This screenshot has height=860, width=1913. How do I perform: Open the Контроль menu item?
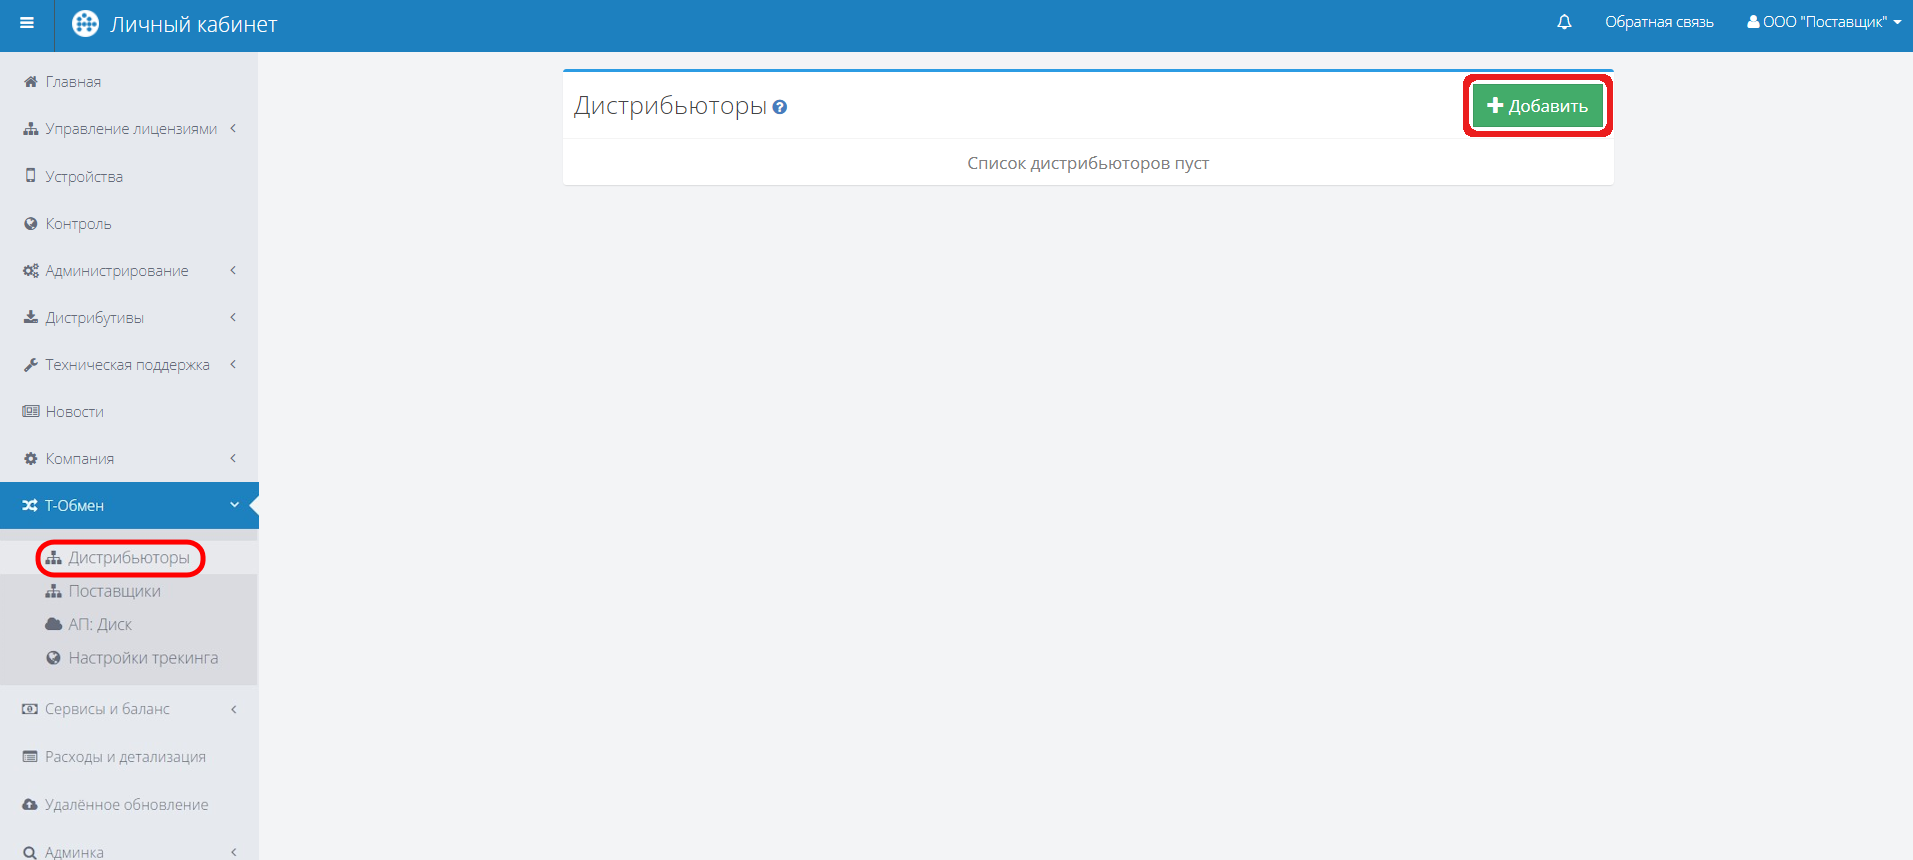[78, 224]
